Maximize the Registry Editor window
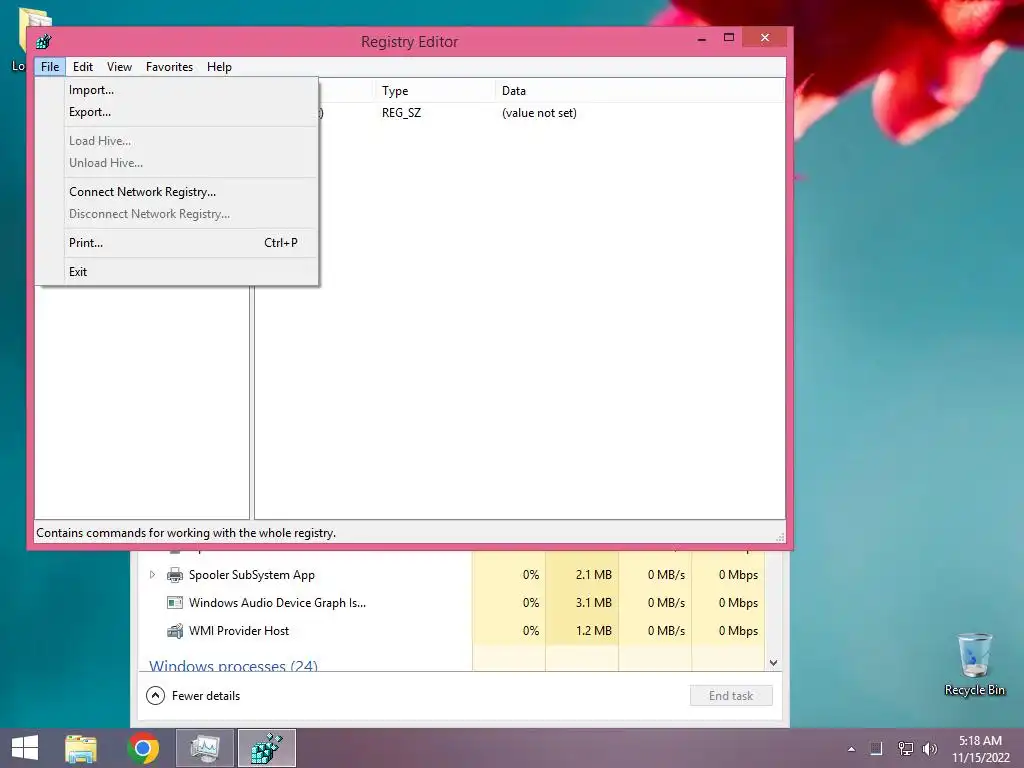The height and width of the screenshot is (768, 1024). click(729, 38)
